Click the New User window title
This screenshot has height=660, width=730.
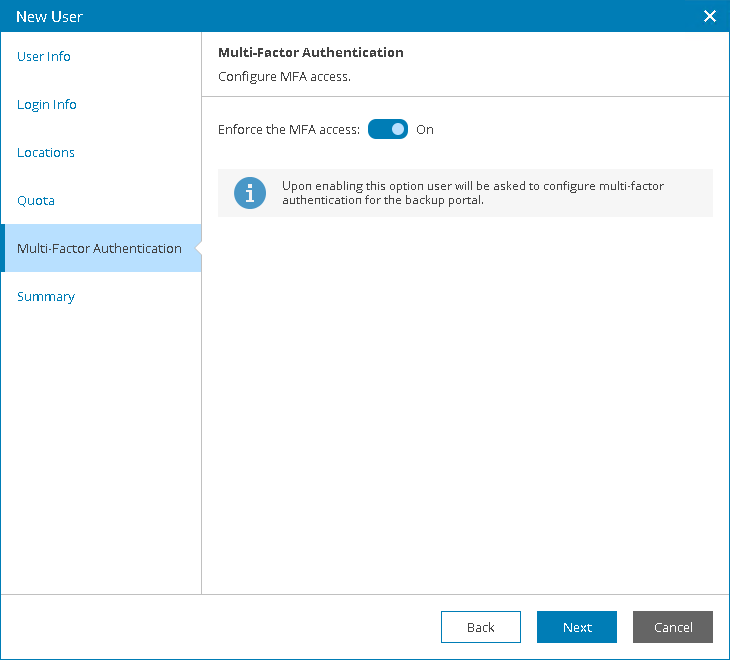click(x=50, y=16)
